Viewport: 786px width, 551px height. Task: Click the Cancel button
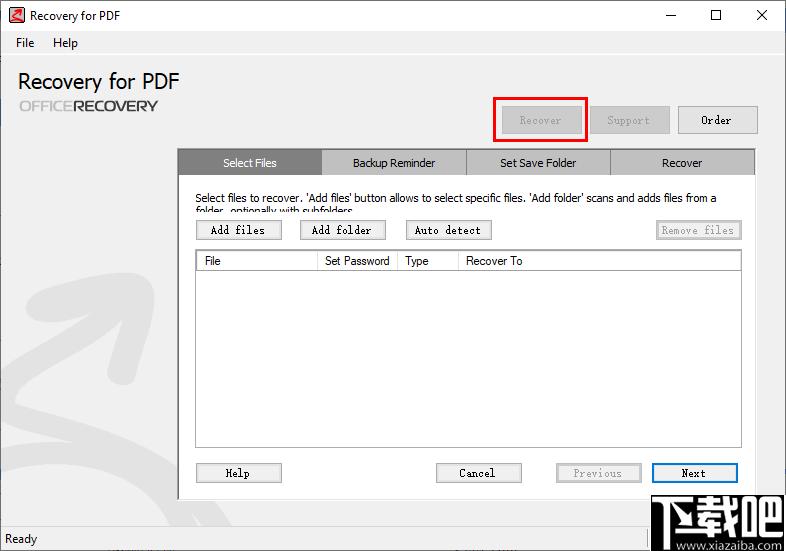point(479,473)
